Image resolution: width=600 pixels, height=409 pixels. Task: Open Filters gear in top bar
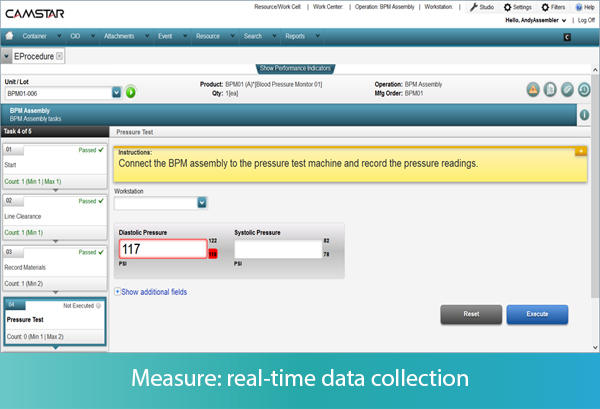pyautogui.click(x=553, y=7)
